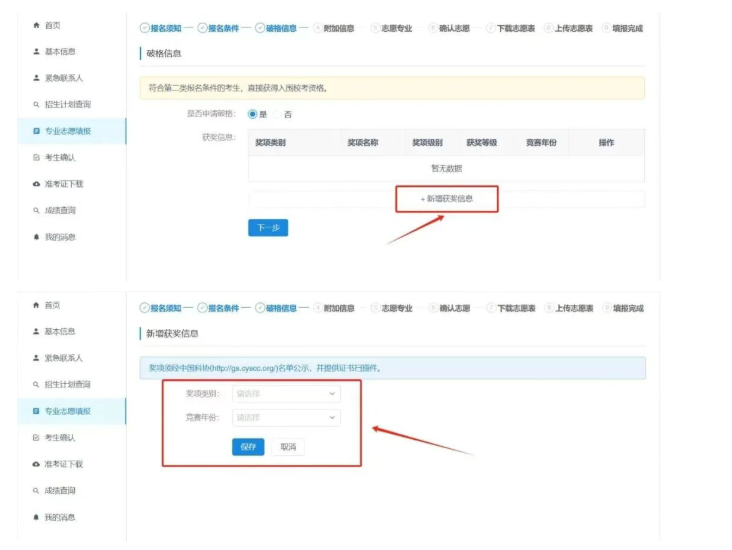Viewport: 732px width, 550px height.
Task: Select the 否 radio for 是否申请破格
Action: (276, 114)
